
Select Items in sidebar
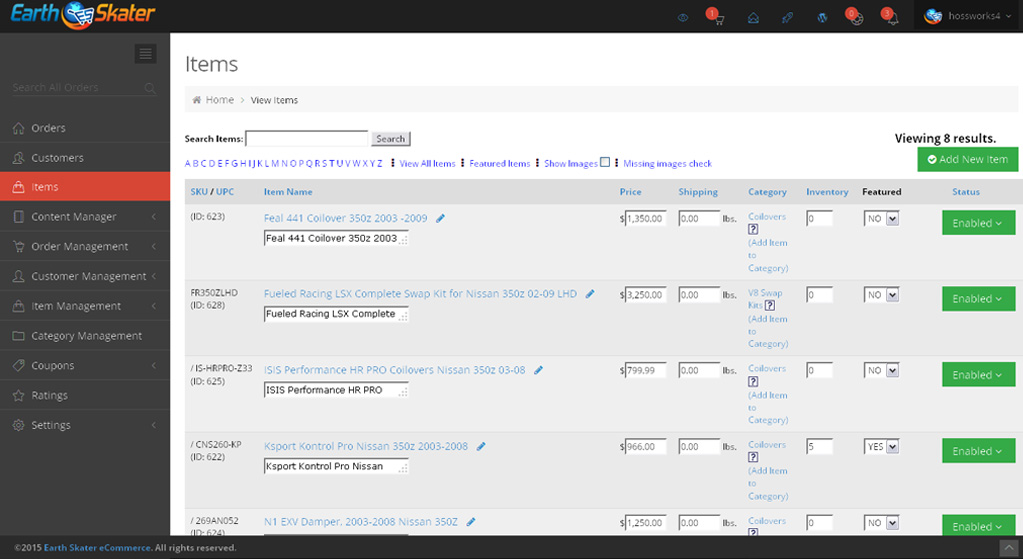(x=85, y=187)
